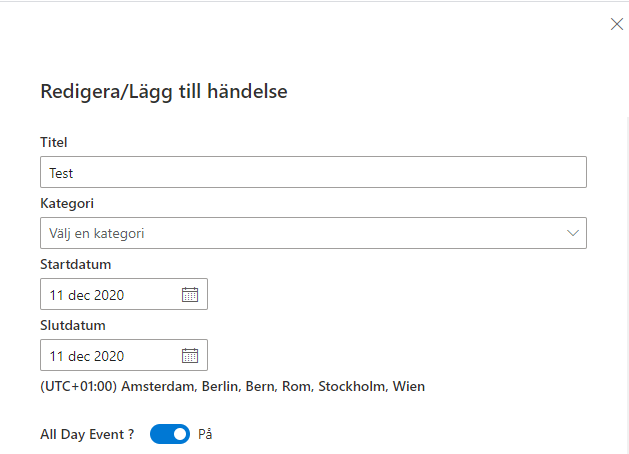This screenshot has width=629, height=454.
Task: Click the All Day Event ? label
Action: 87,434
